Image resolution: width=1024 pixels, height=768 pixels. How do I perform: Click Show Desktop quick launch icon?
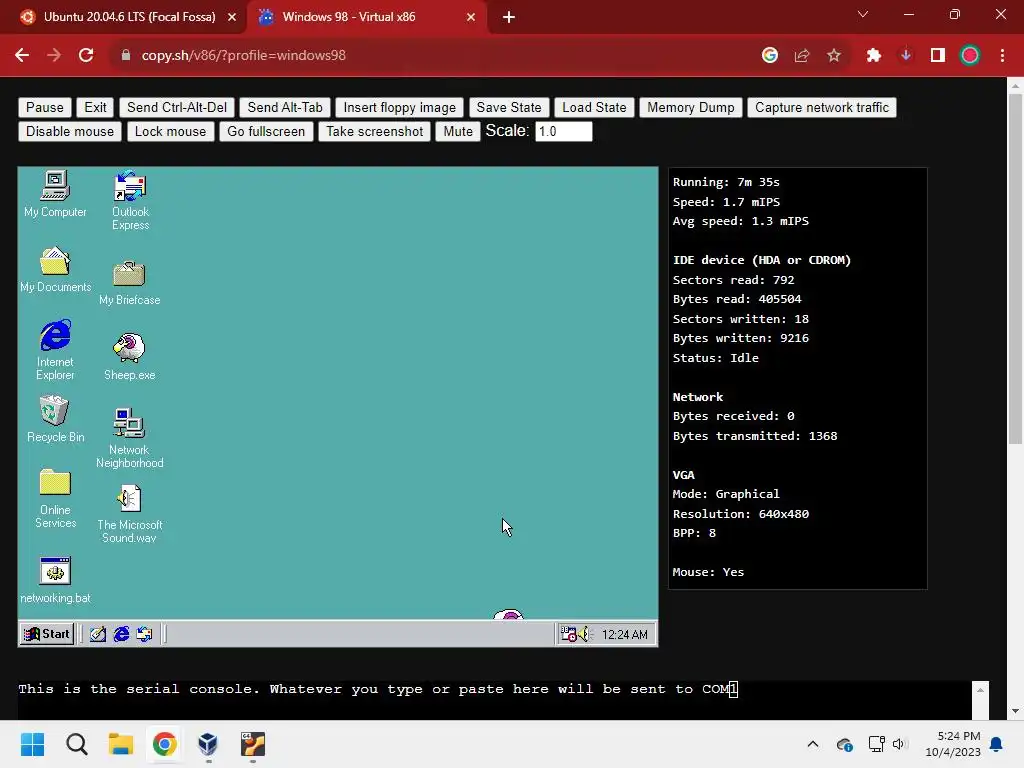[98, 634]
